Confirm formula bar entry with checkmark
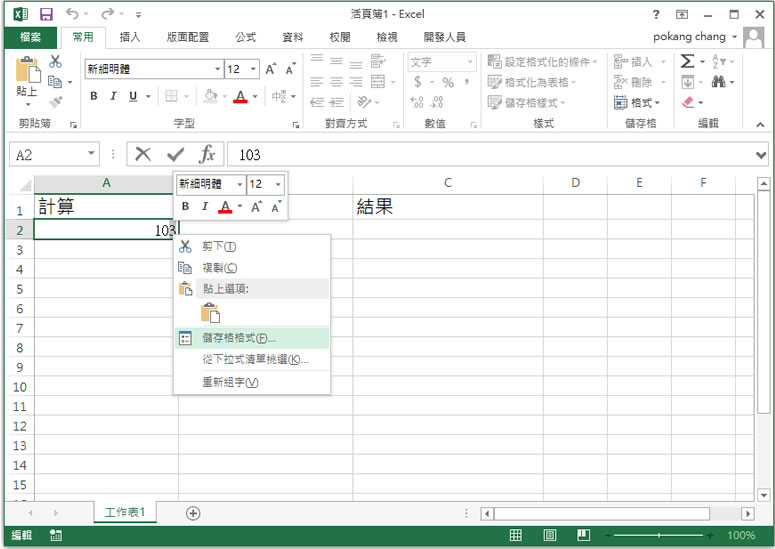 [x=175, y=155]
